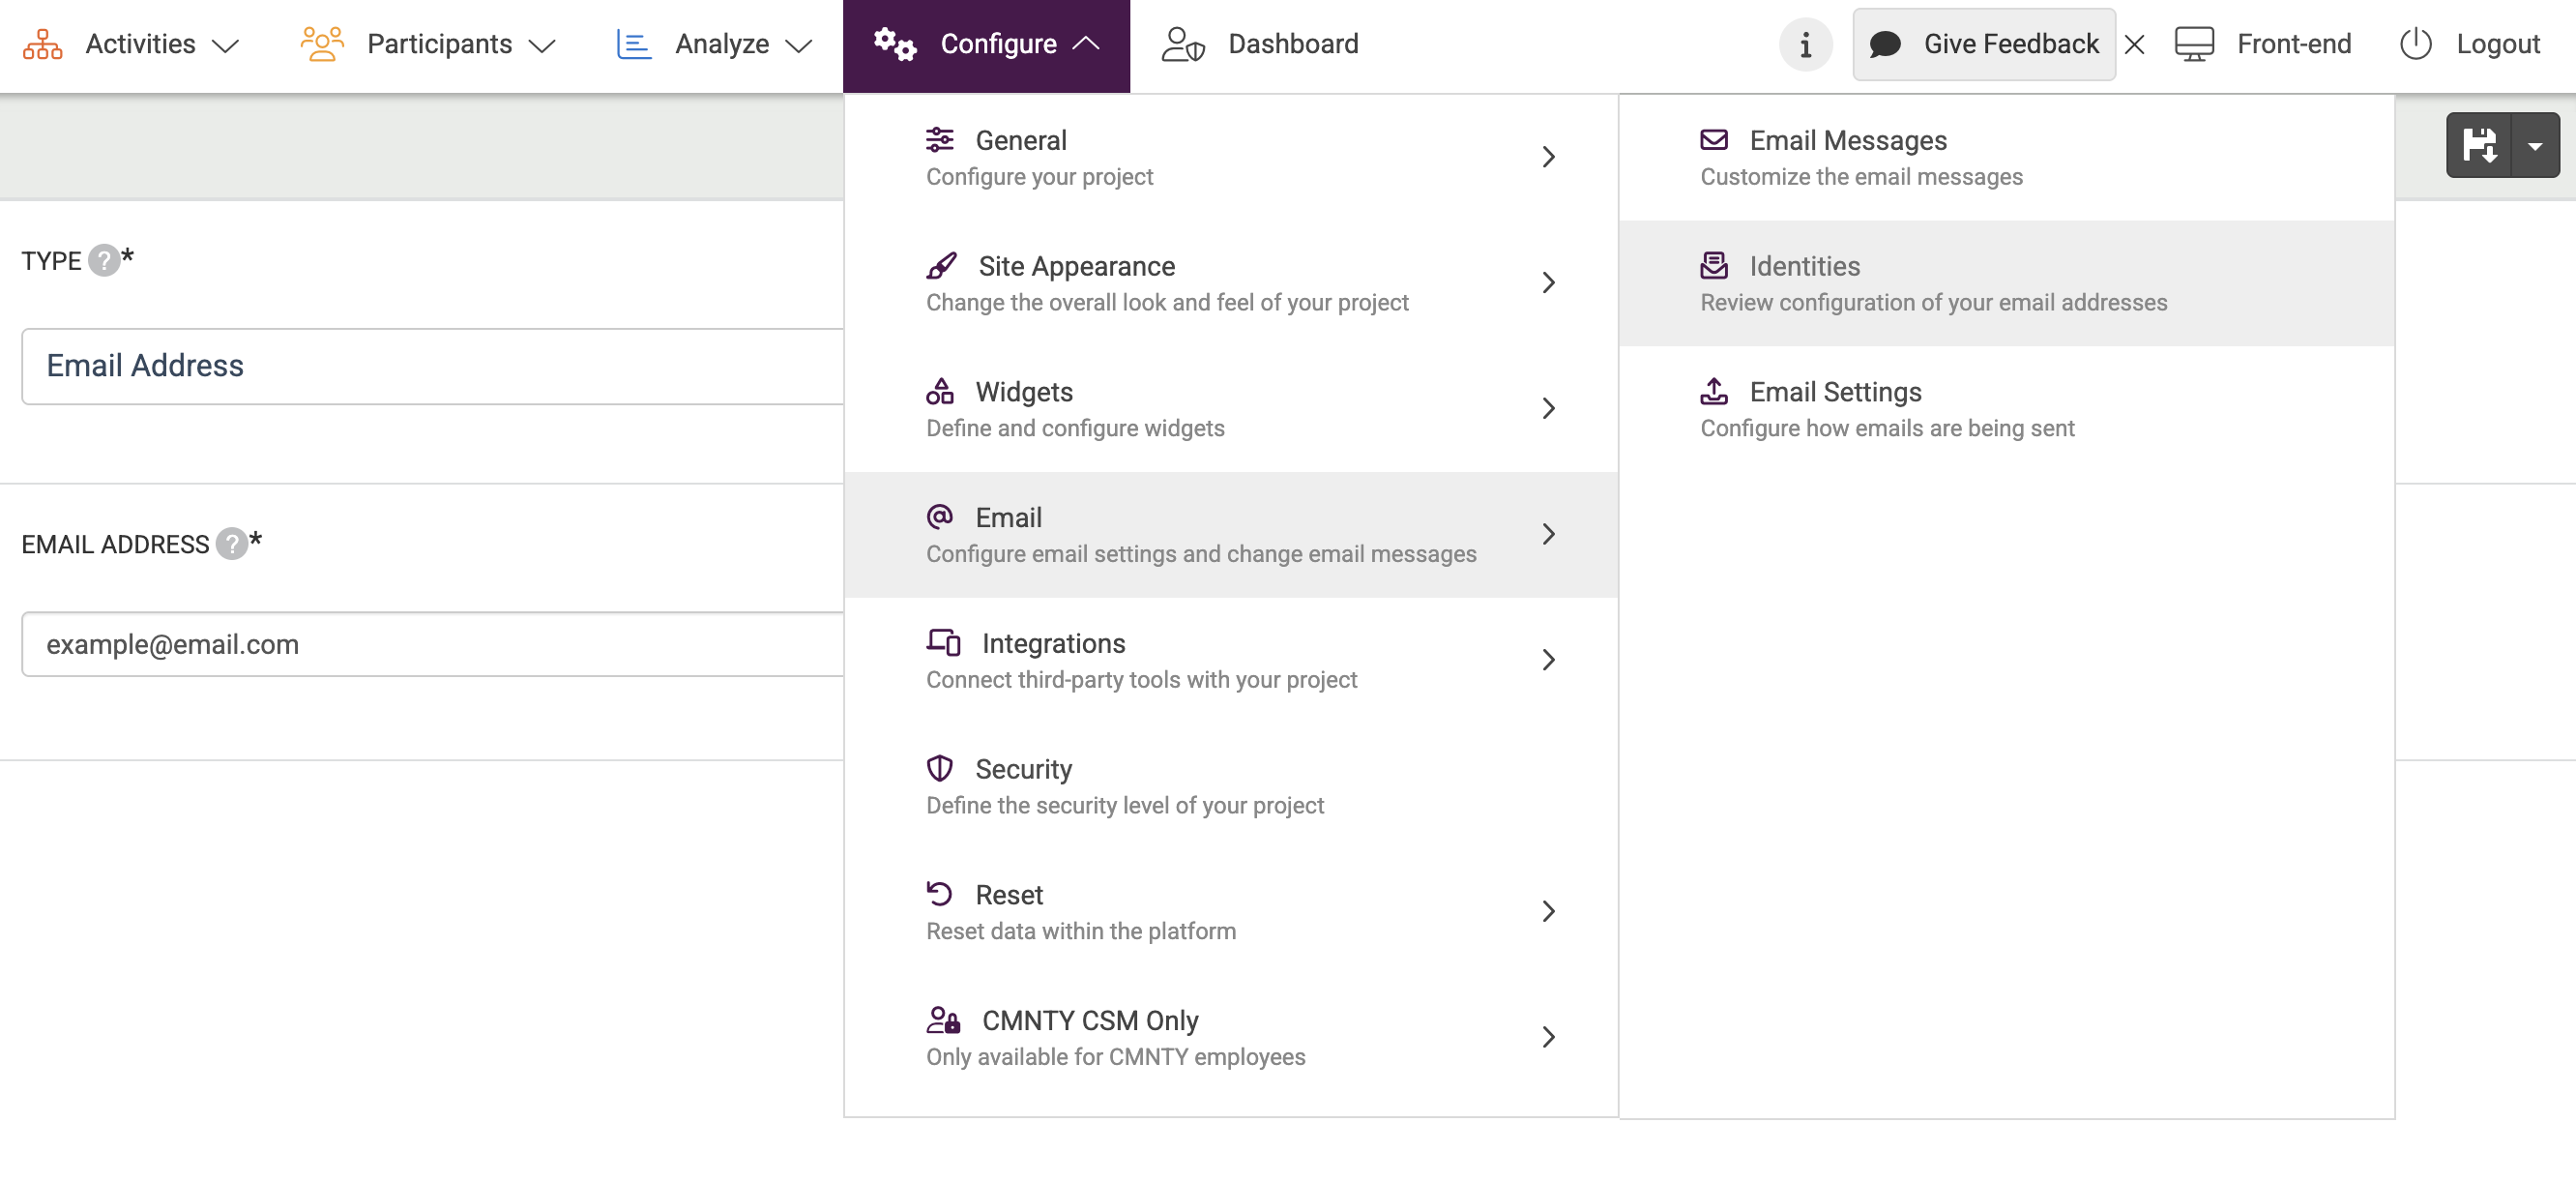Expand the Site Appearance submenu arrow
This screenshot has width=2576, height=1182.
click(x=1548, y=283)
